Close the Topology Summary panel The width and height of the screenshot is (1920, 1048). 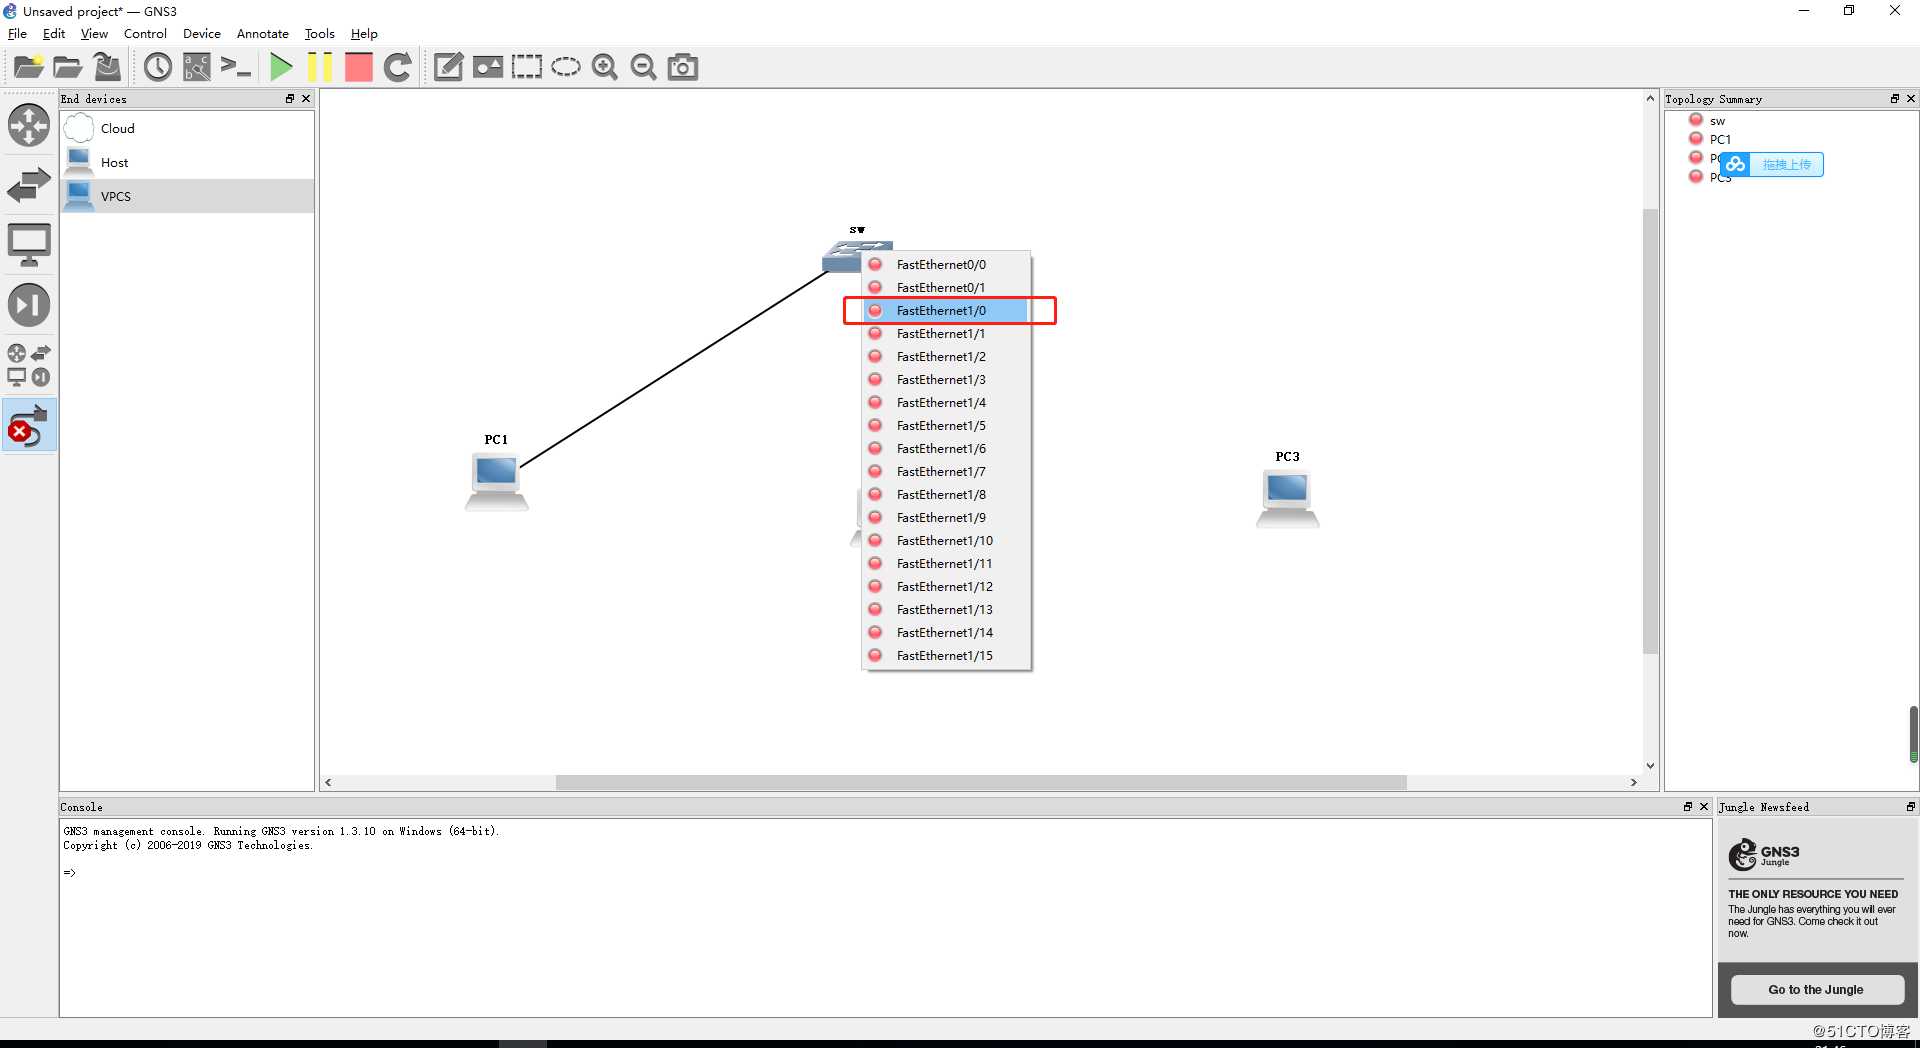pos(1911,98)
